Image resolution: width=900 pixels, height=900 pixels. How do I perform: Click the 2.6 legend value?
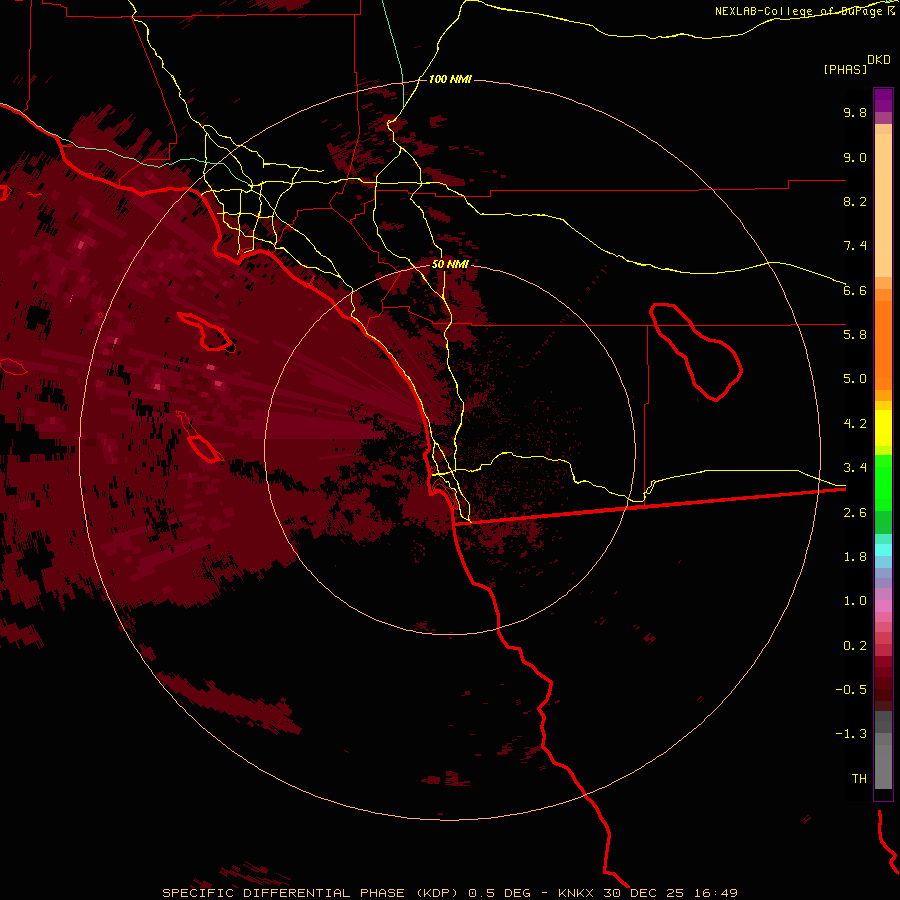[855, 513]
